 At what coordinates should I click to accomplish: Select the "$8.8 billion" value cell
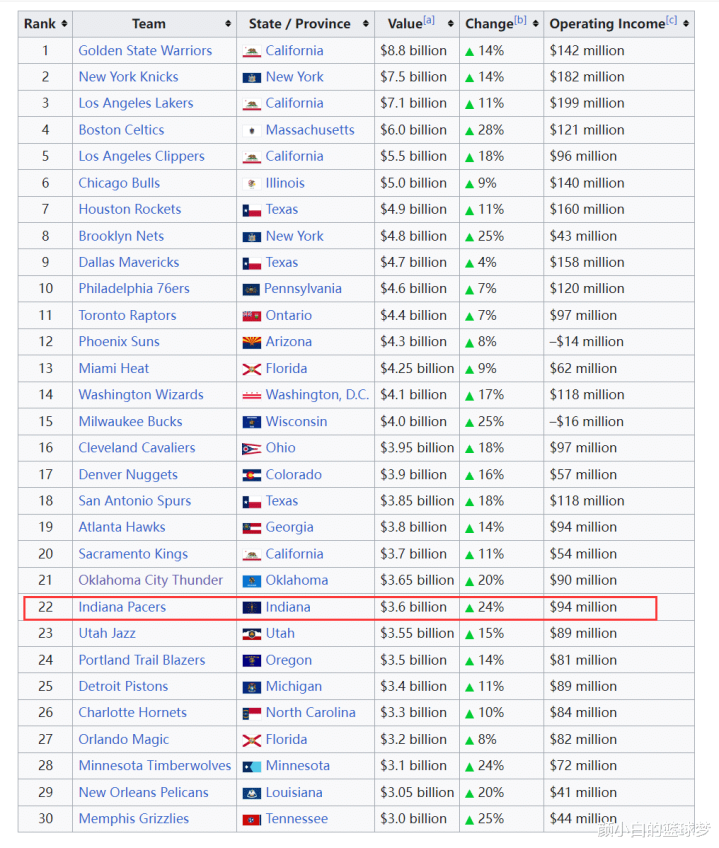click(417, 50)
